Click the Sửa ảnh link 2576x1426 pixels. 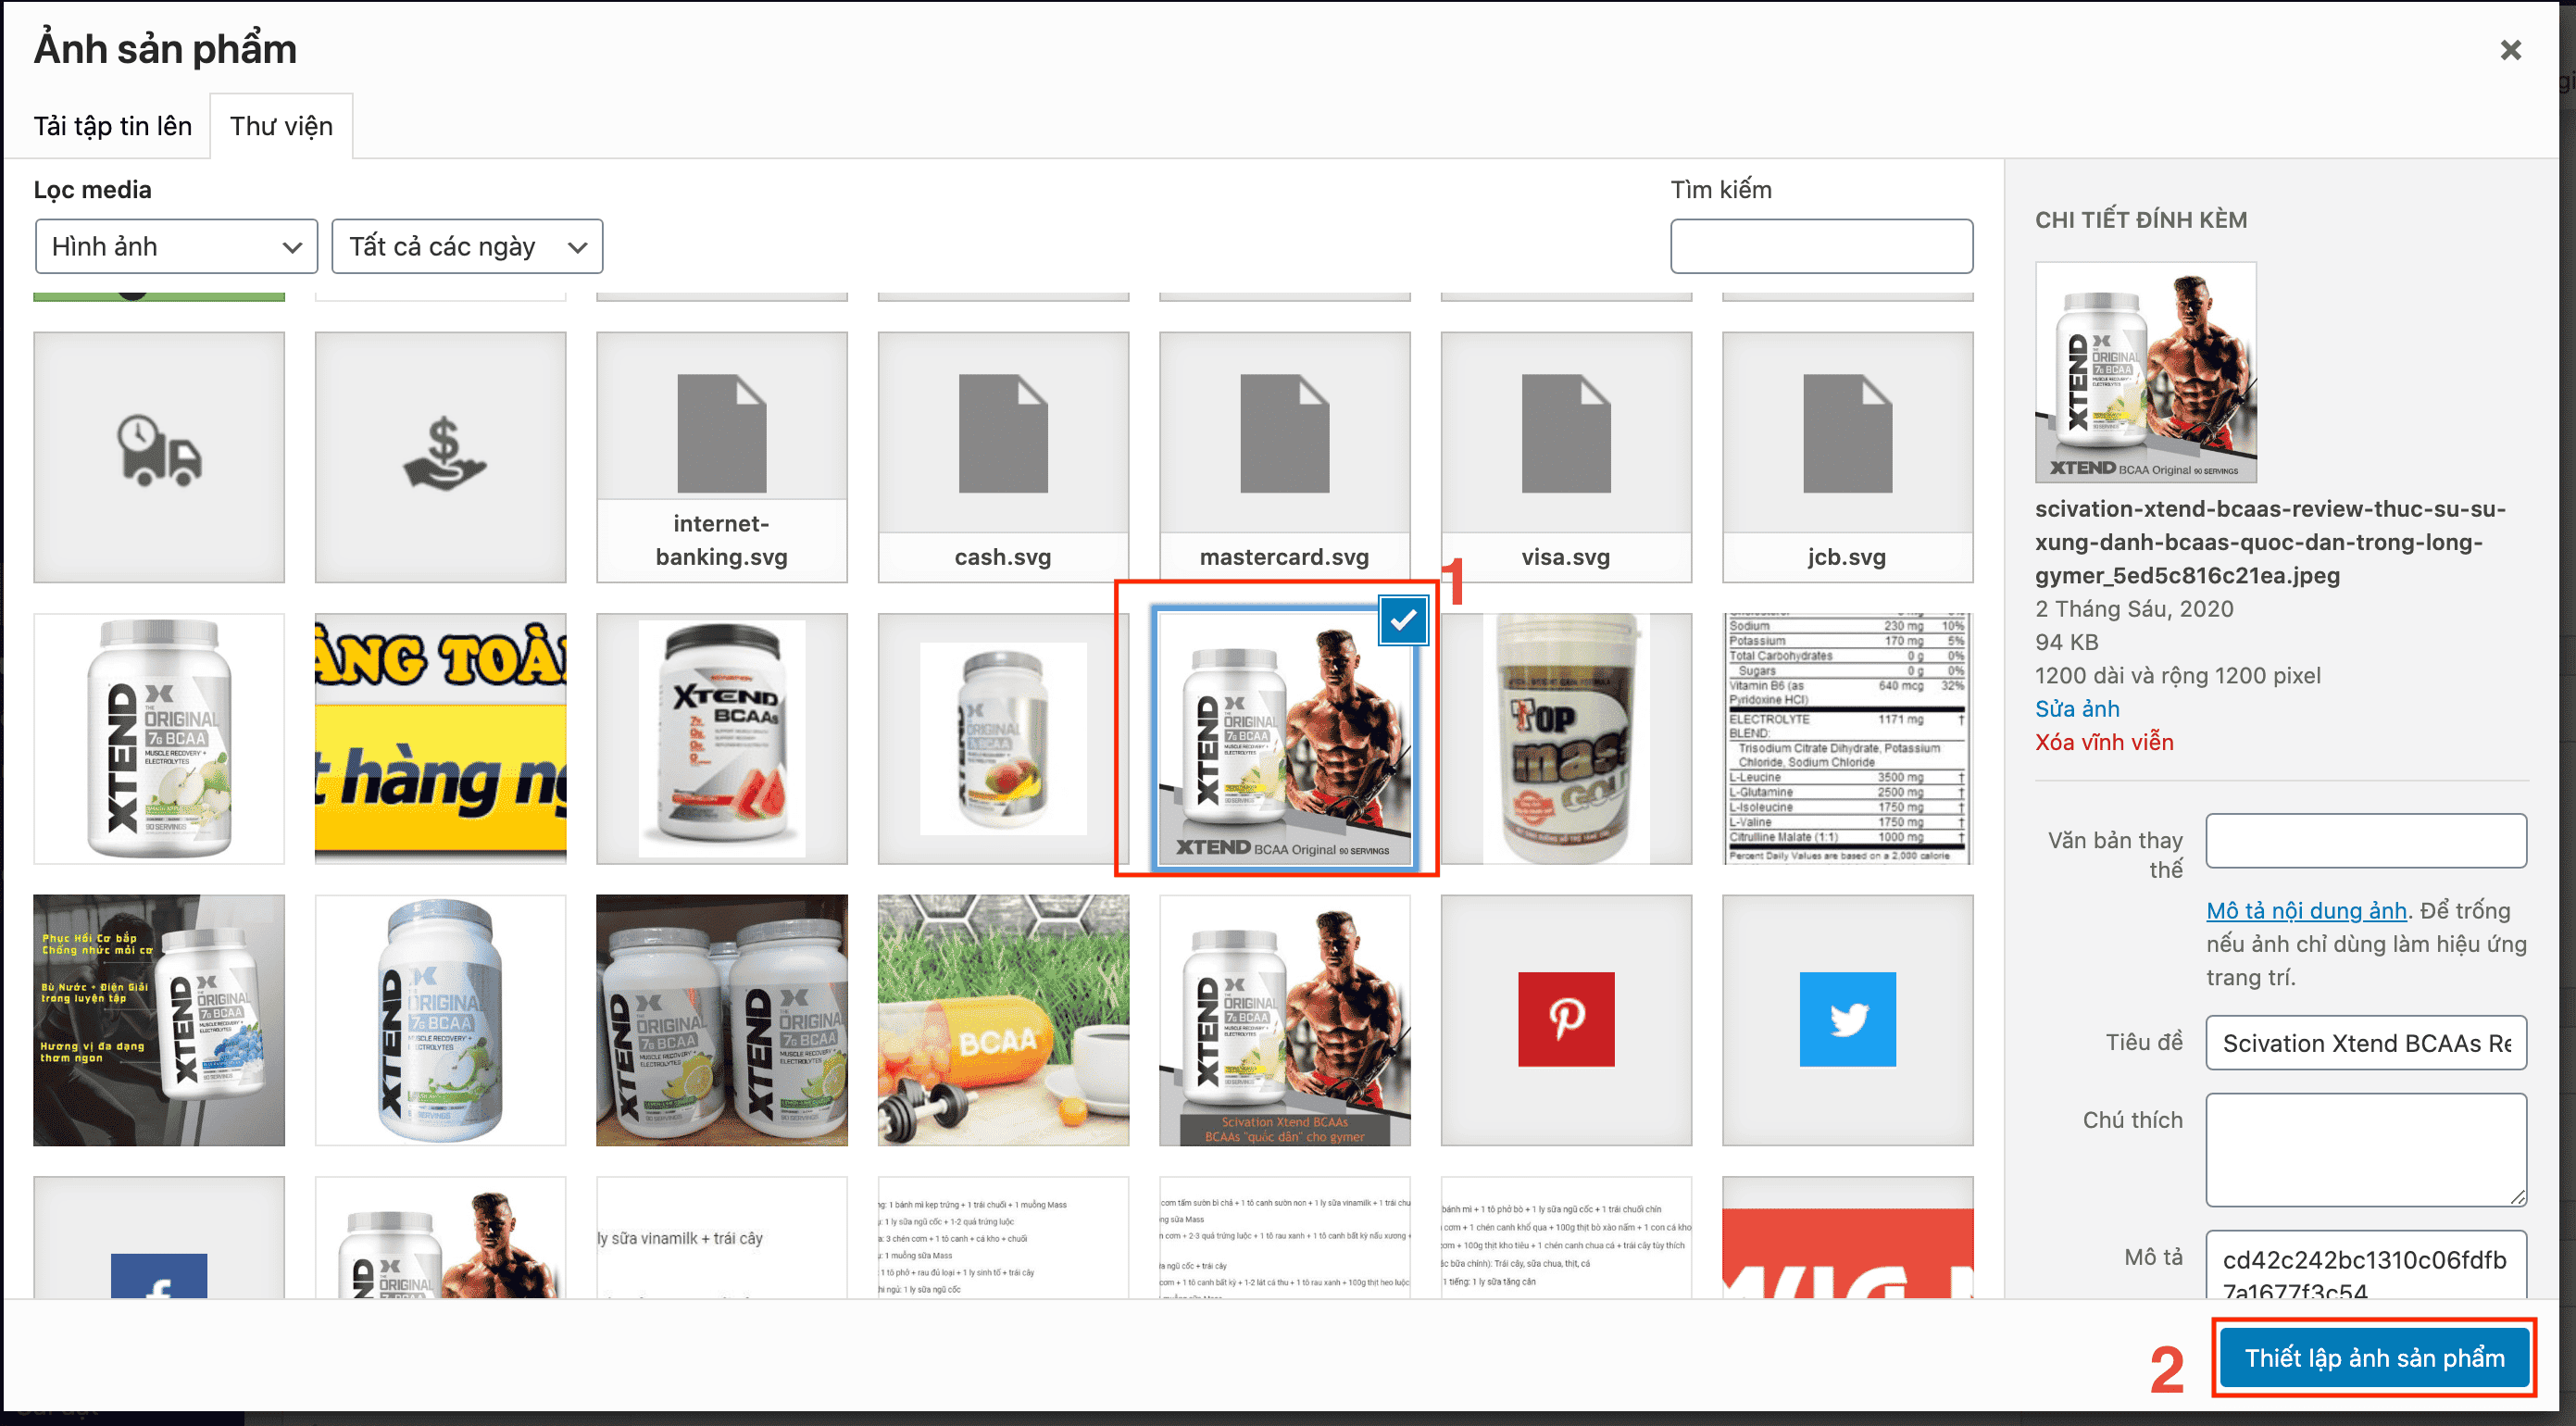(x=2077, y=709)
